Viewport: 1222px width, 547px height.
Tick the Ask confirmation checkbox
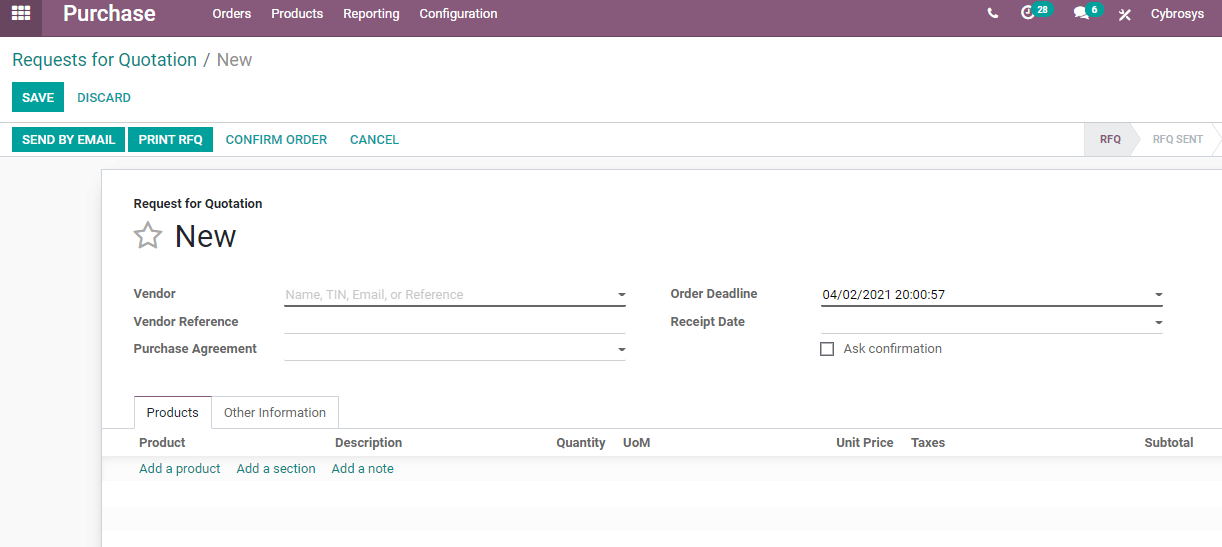pos(827,349)
